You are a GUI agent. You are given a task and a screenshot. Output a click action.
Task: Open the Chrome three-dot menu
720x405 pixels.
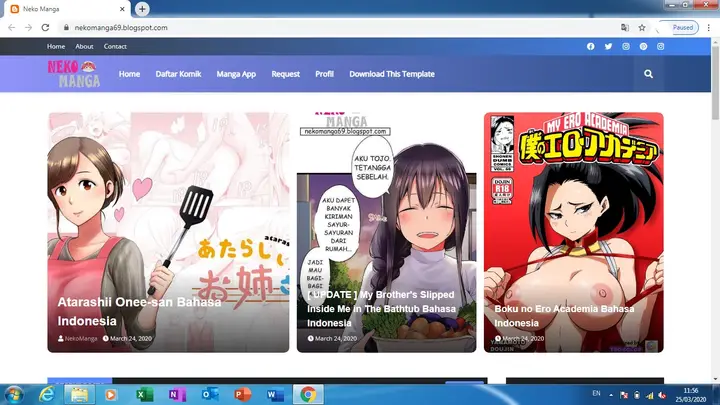coord(709,28)
